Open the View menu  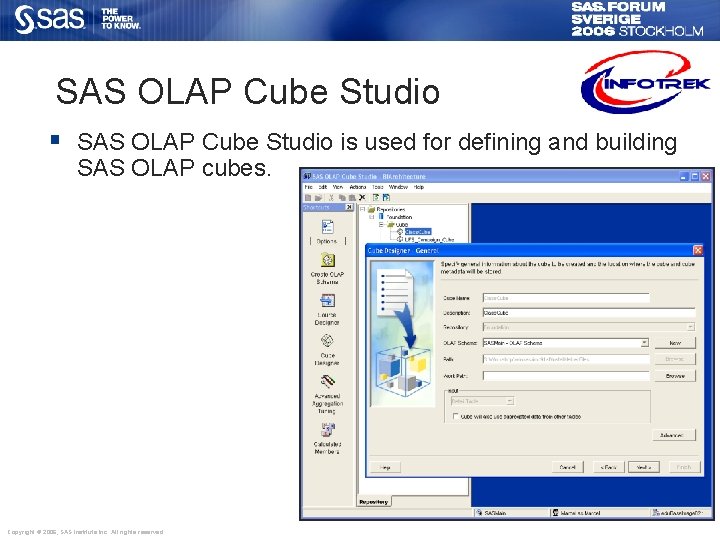click(x=338, y=187)
